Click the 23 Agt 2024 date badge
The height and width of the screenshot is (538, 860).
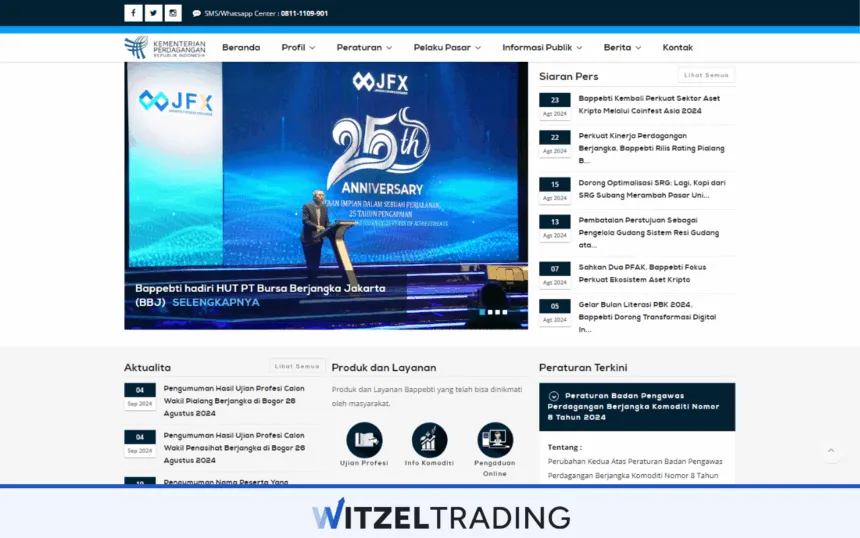tap(555, 106)
